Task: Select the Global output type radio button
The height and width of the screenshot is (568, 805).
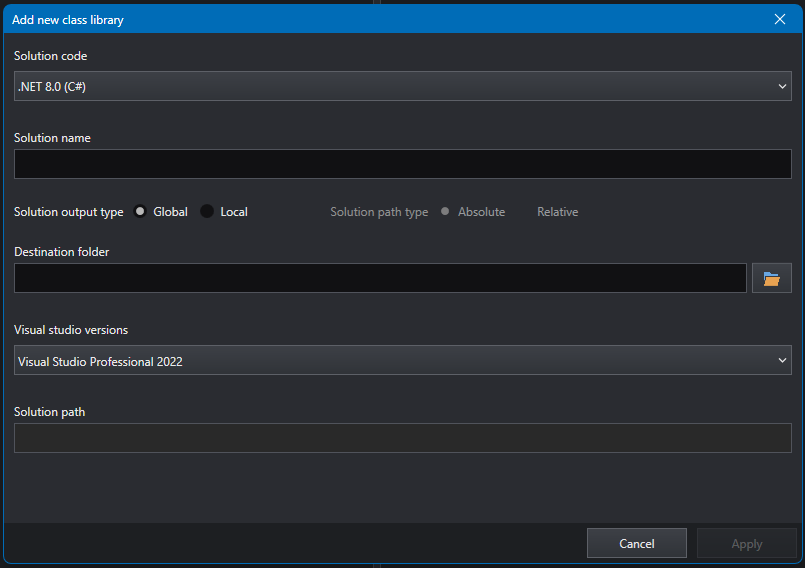Action: click(140, 212)
